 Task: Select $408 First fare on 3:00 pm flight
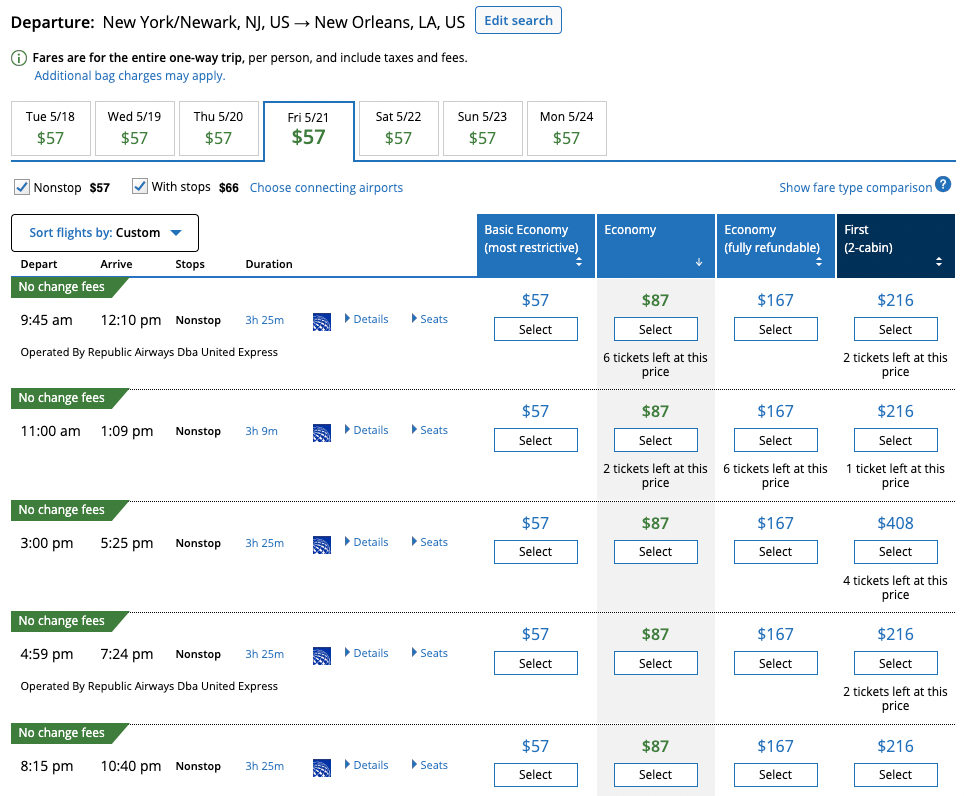pyautogui.click(x=895, y=552)
